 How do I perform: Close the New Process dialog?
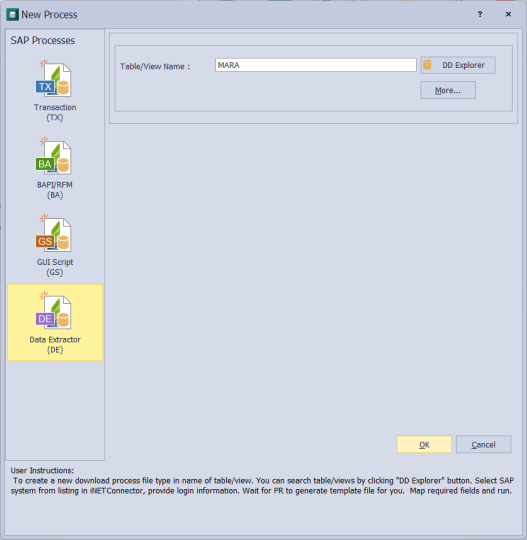click(x=508, y=14)
